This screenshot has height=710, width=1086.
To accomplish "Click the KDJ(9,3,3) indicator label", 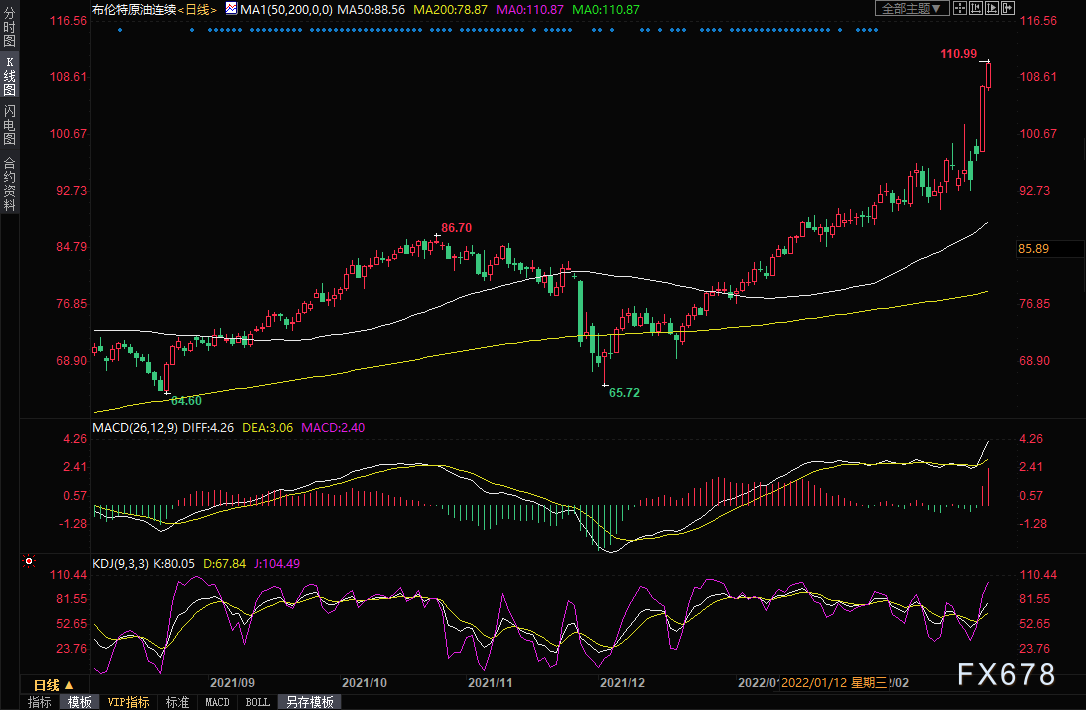I will (121, 564).
